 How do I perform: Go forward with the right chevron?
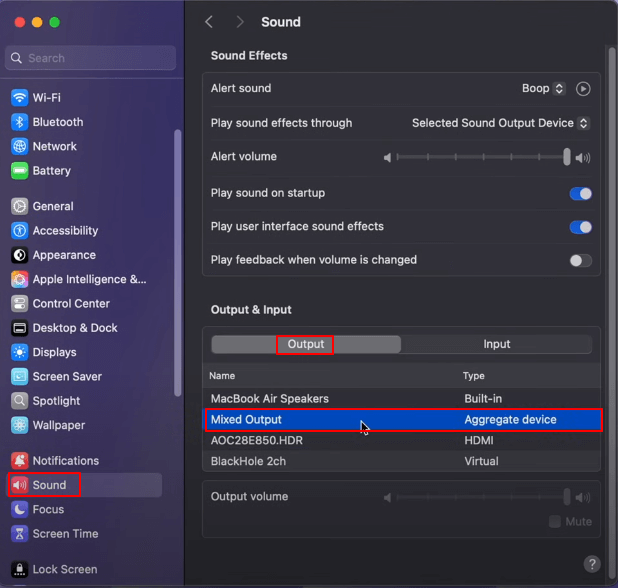240,22
